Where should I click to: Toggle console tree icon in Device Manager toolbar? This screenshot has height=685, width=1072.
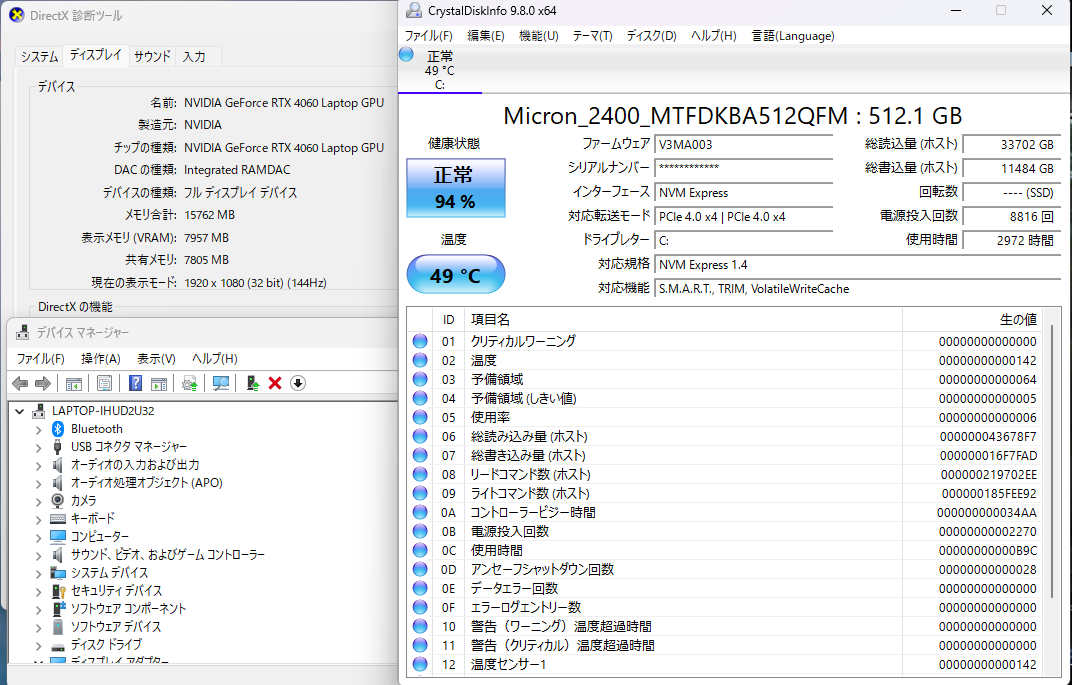tap(73, 384)
